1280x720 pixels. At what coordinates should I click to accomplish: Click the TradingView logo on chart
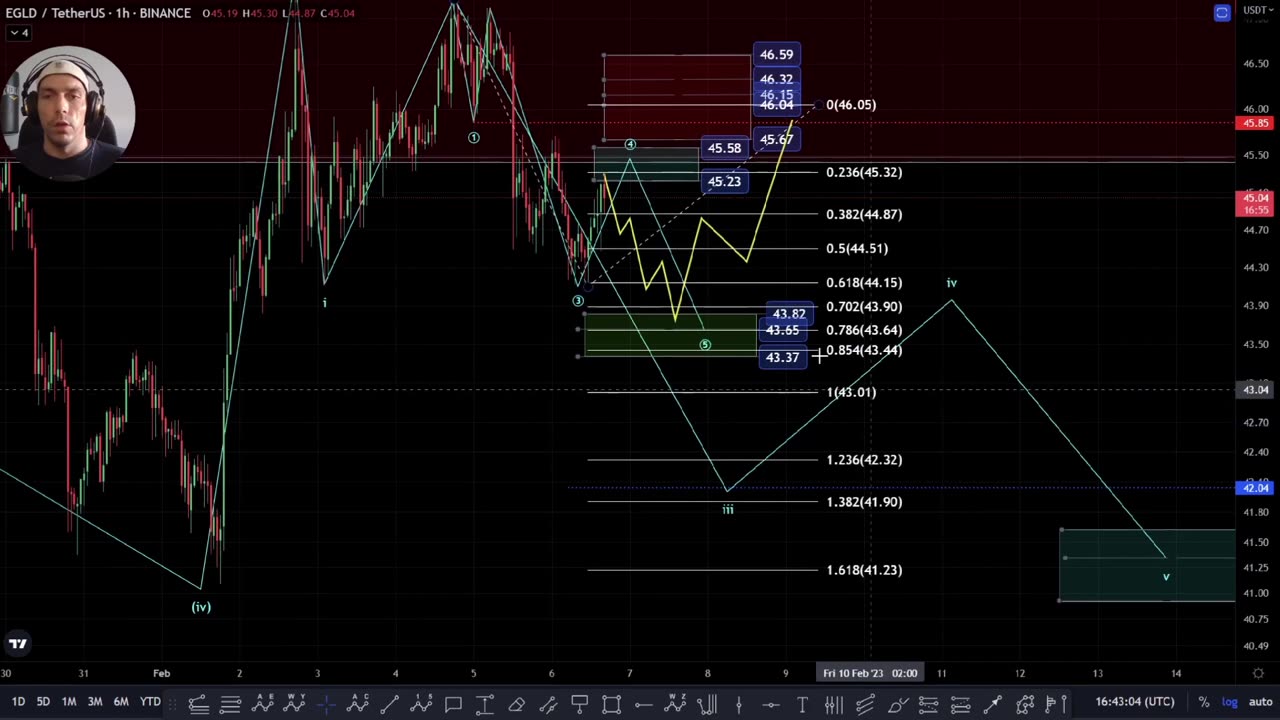17,643
